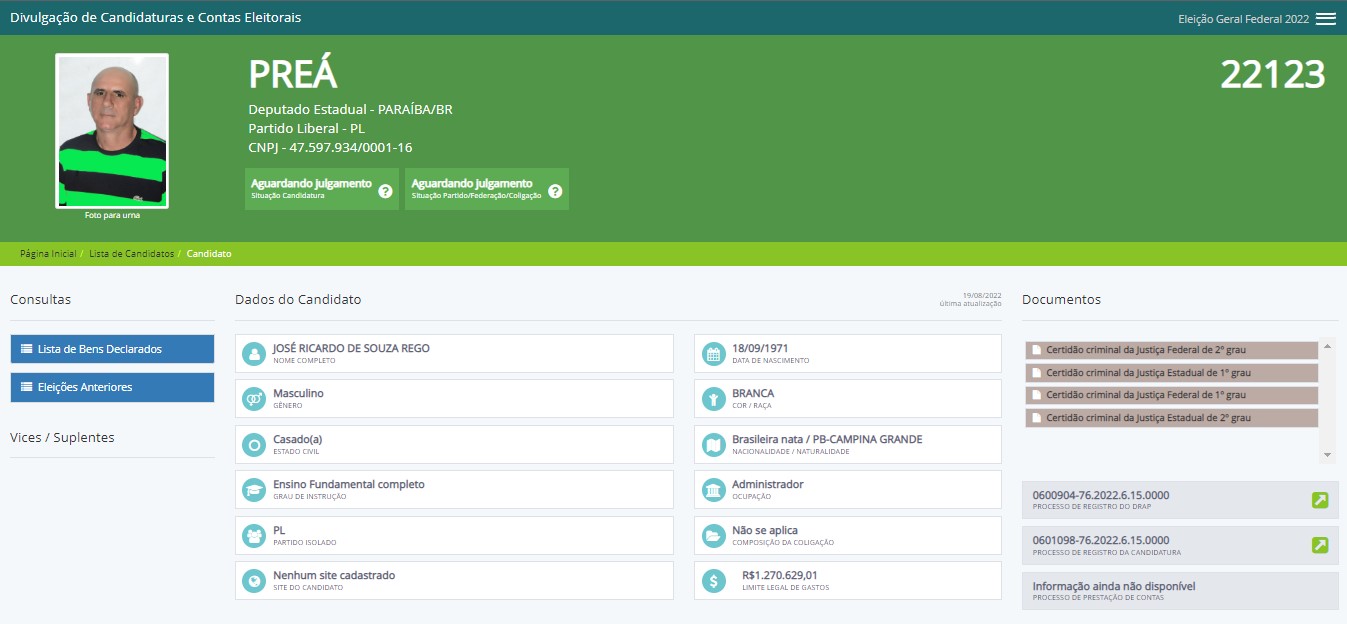Click the calendar icon for birth date
Viewport: 1347px width, 624px height.
(713, 353)
